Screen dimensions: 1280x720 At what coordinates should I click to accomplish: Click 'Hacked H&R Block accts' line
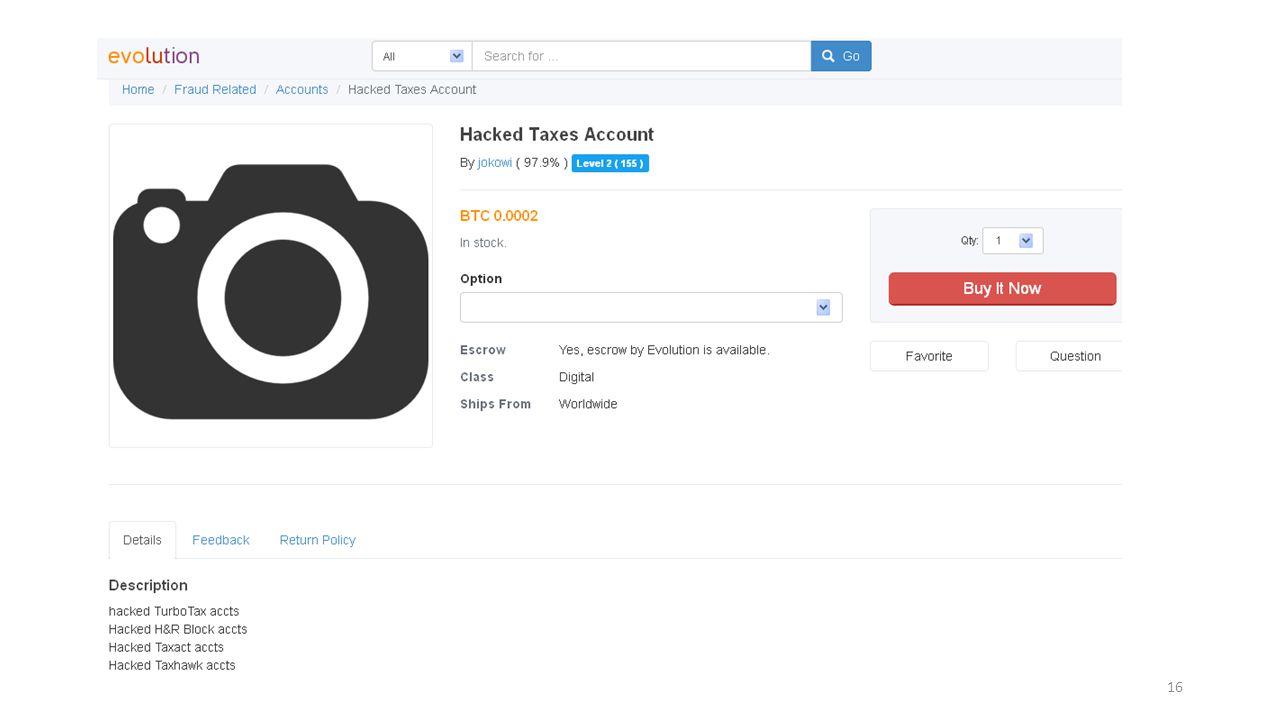[x=178, y=629]
